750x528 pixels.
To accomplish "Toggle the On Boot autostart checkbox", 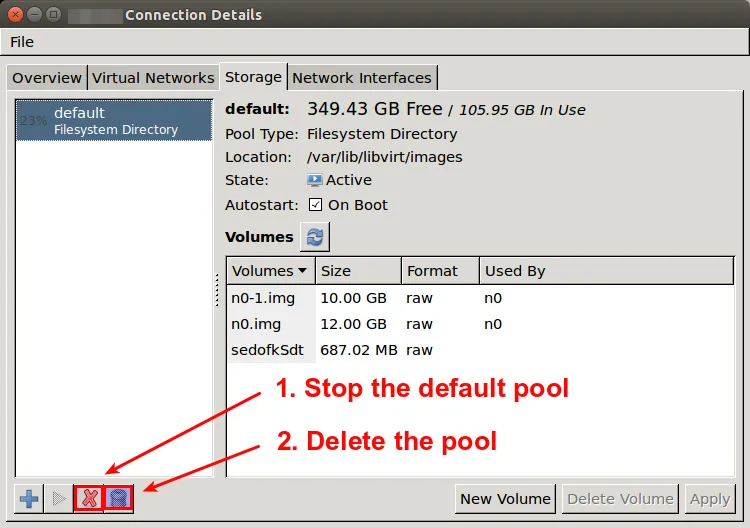I will click(315, 205).
